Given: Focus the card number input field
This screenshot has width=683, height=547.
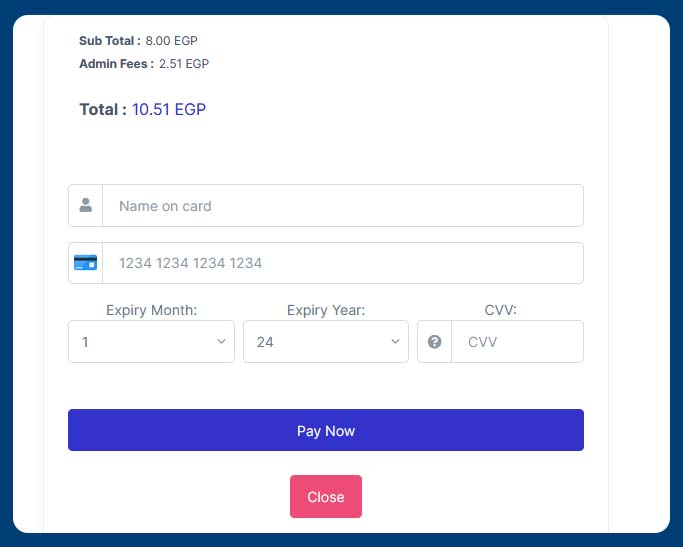Looking at the screenshot, I should point(343,263).
